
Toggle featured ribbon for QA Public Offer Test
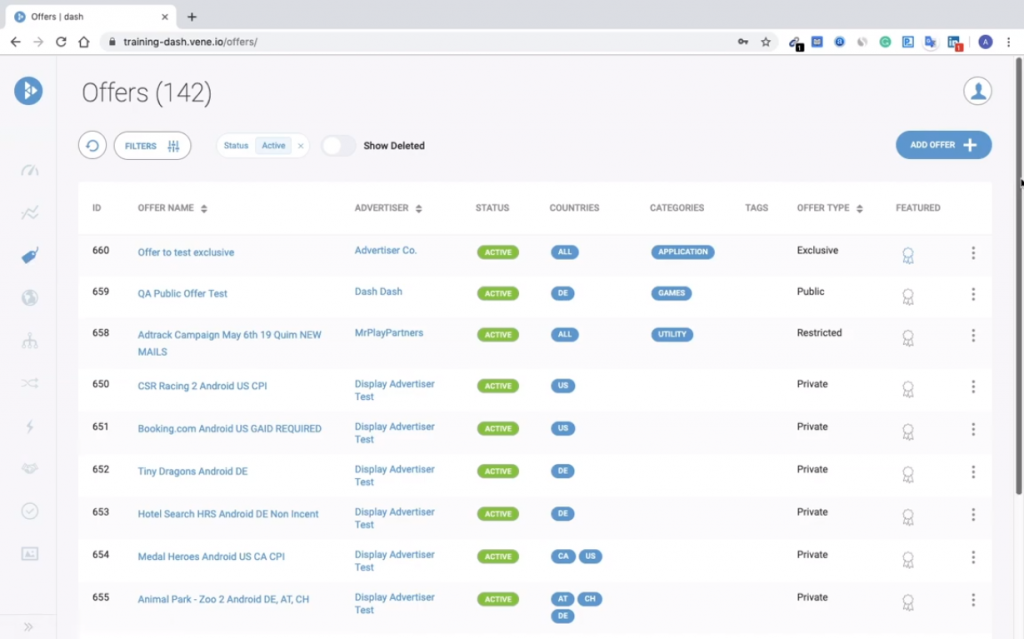(x=907, y=297)
